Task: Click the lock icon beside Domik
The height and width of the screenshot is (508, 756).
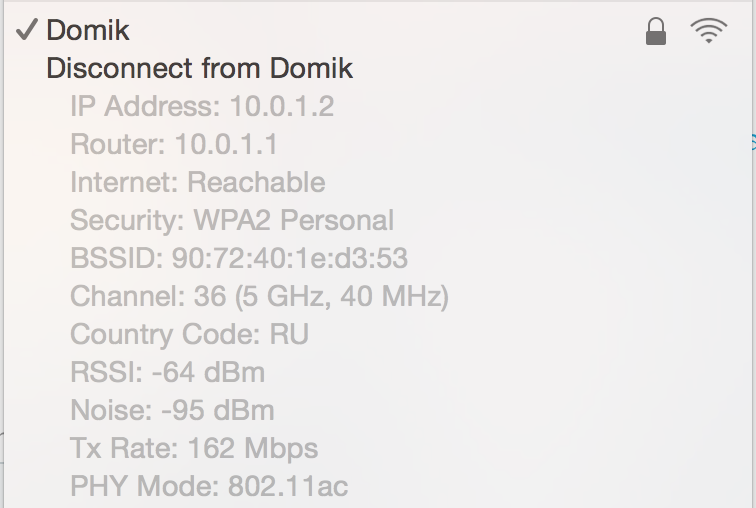Action: [656, 31]
